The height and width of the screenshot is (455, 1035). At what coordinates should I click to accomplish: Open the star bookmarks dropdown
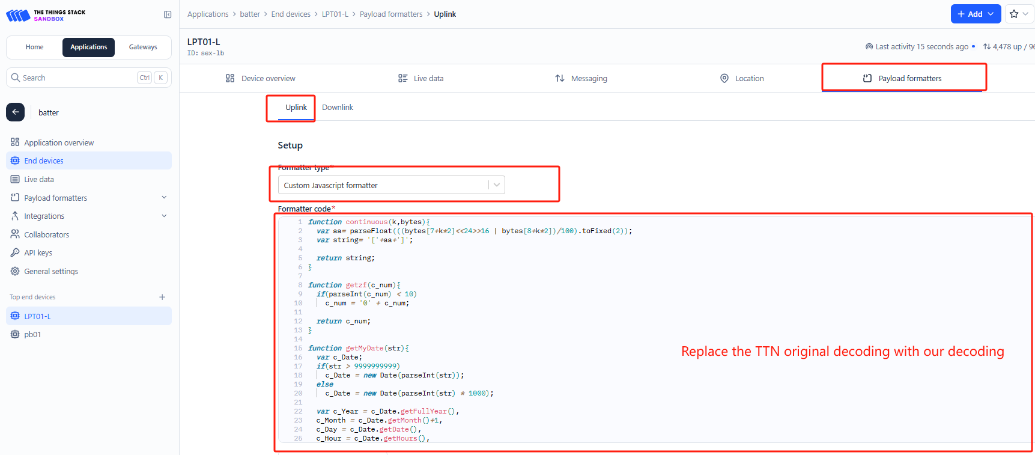point(1018,14)
